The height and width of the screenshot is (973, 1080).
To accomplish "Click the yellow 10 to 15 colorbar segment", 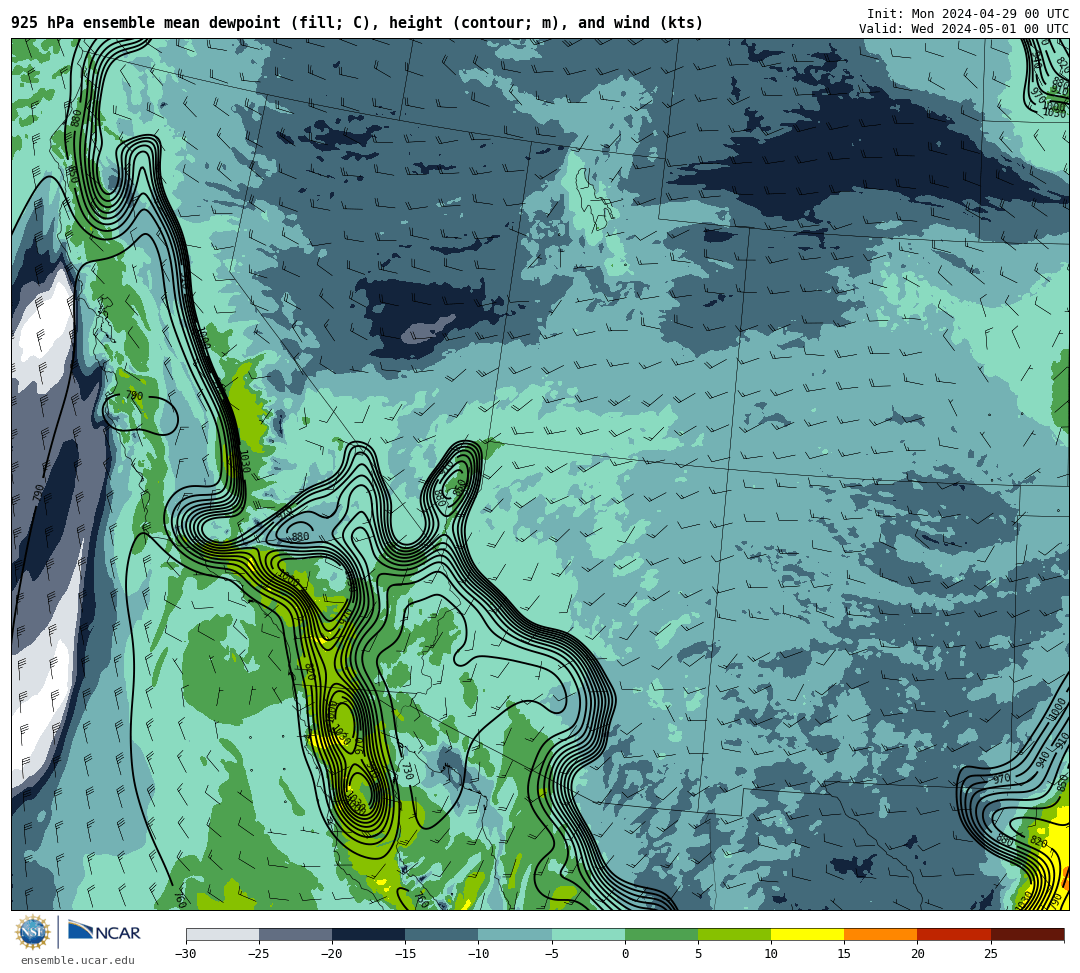I will click(x=807, y=934).
